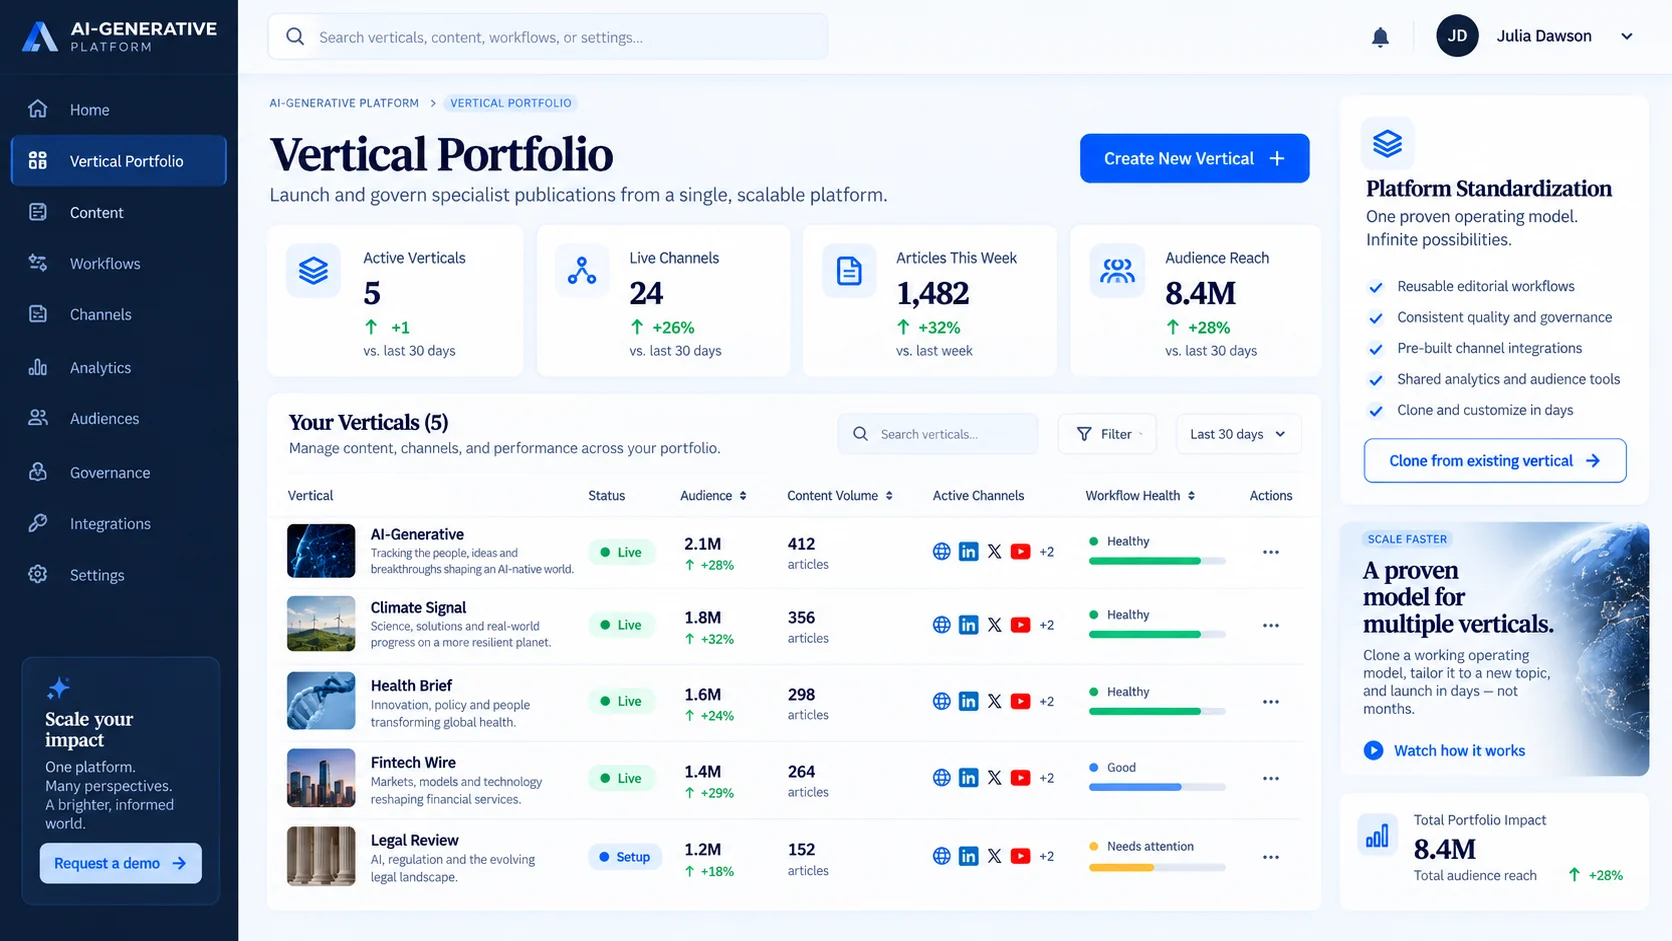This screenshot has height=941, width=1672.
Task: Sort the table by Content Volume column
Action: [840, 496]
